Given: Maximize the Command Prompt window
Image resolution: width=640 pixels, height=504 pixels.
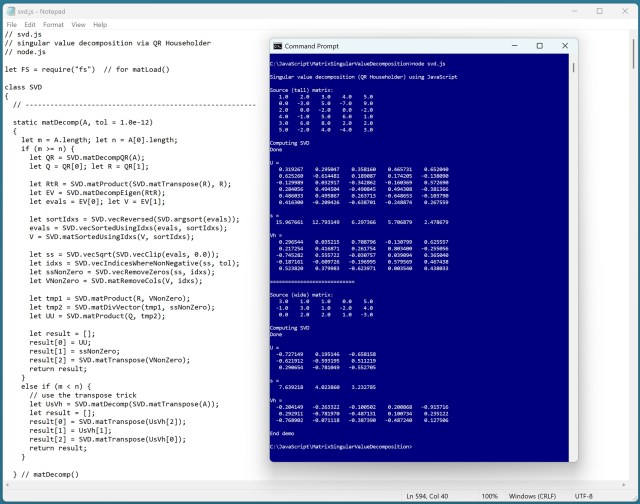Looking at the screenshot, I should click(x=539, y=46).
